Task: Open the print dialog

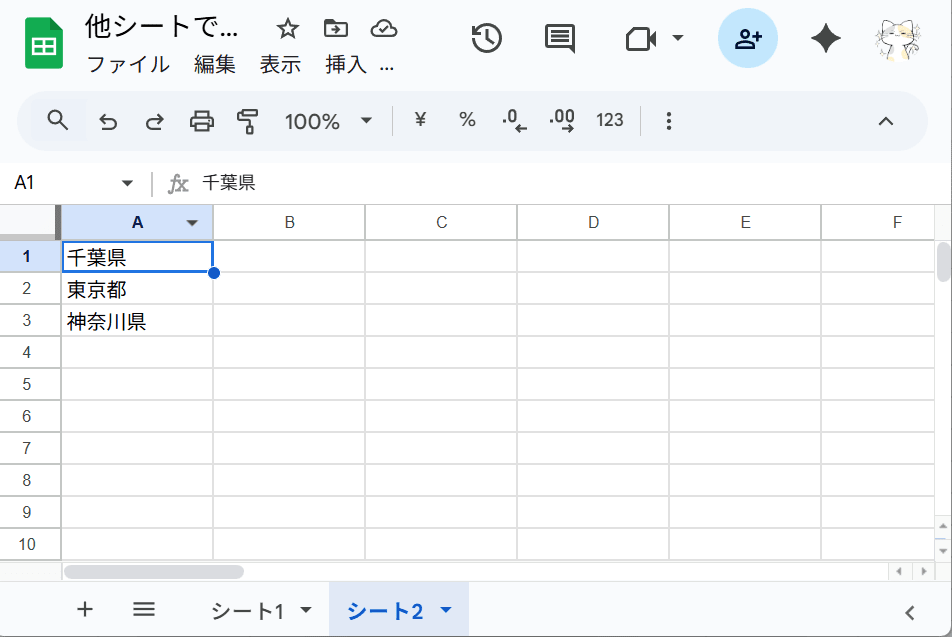Action: click(x=201, y=121)
